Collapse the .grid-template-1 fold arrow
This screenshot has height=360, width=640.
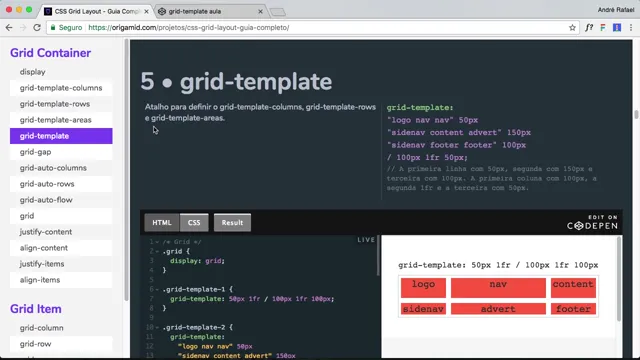pyautogui.click(x=157, y=289)
